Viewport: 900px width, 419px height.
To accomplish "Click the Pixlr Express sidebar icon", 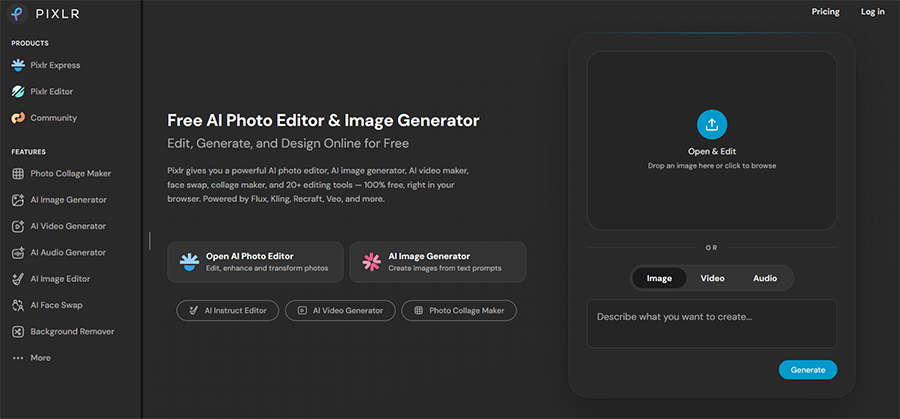I will 18,65.
